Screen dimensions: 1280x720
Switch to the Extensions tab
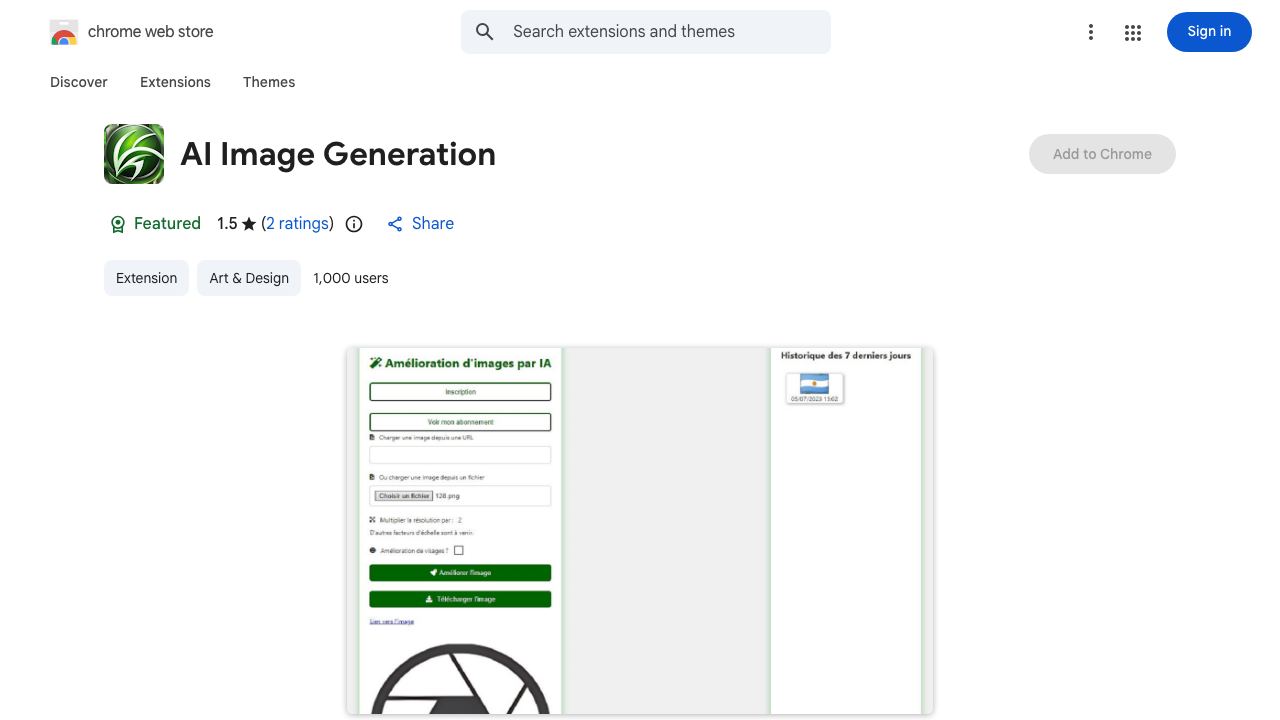[175, 82]
